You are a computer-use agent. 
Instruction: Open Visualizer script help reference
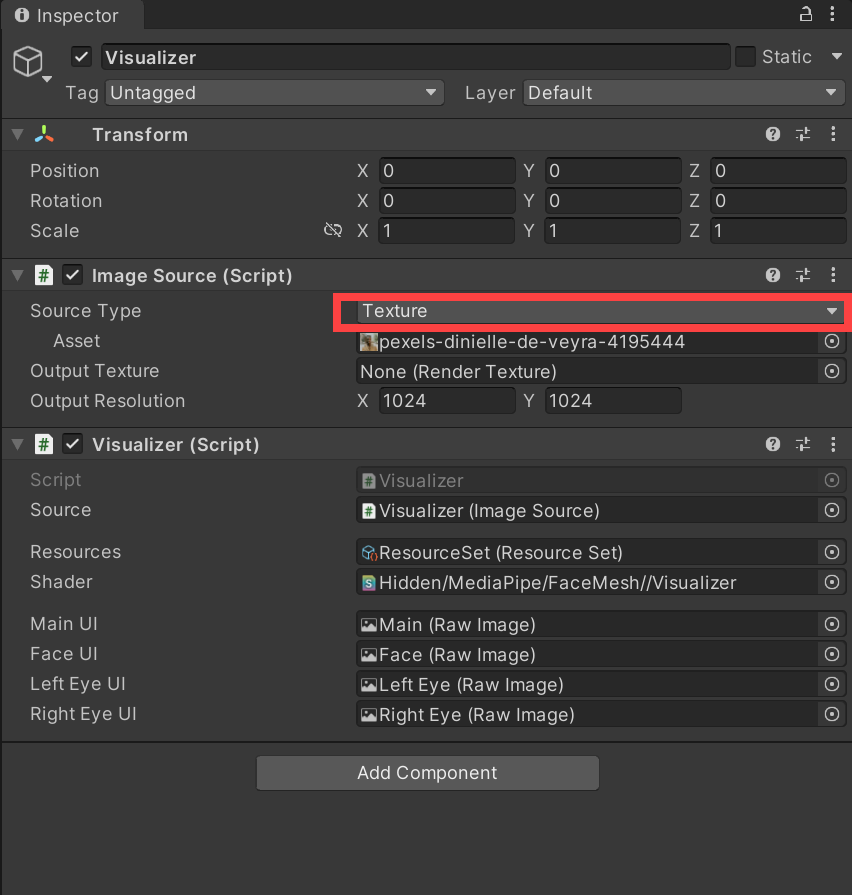773,444
